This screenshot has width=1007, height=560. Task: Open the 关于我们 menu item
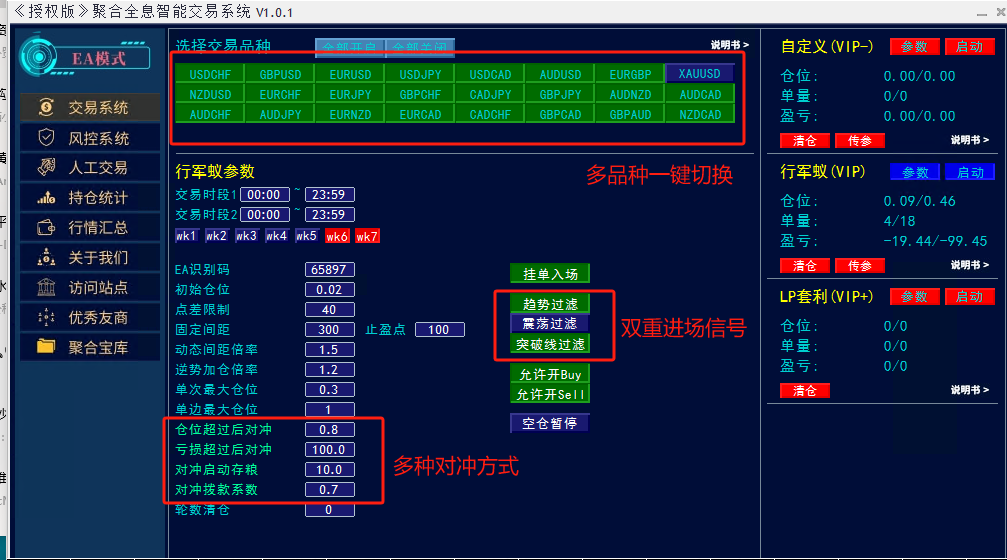91,258
